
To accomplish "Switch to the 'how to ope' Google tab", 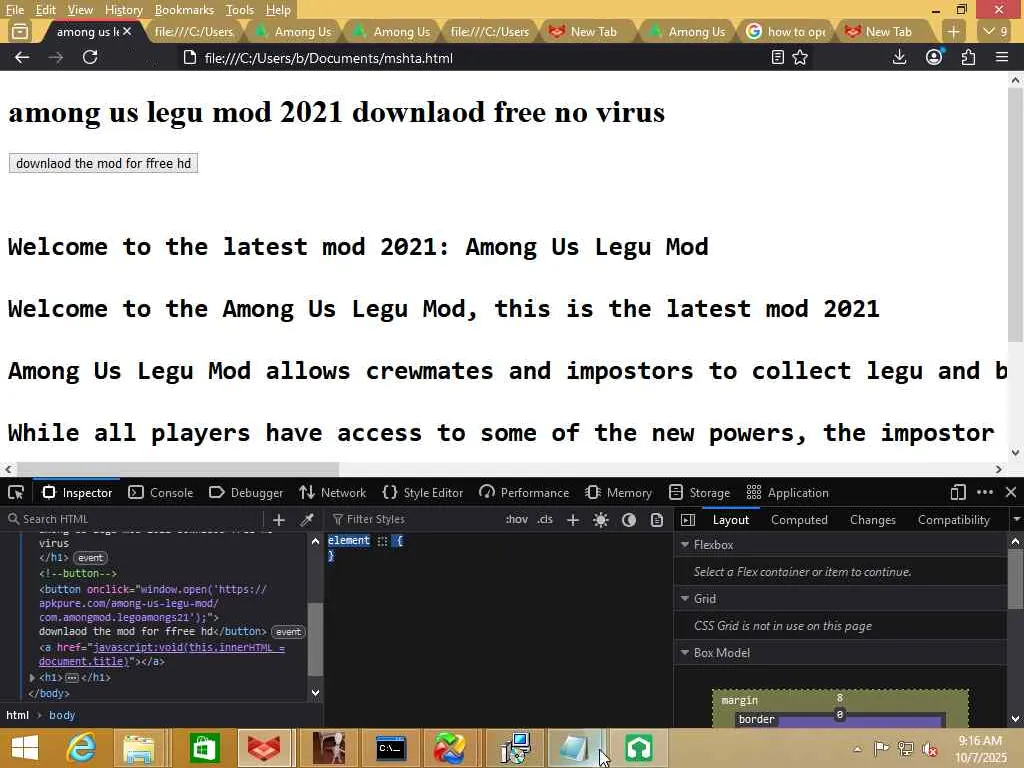I will coord(786,31).
